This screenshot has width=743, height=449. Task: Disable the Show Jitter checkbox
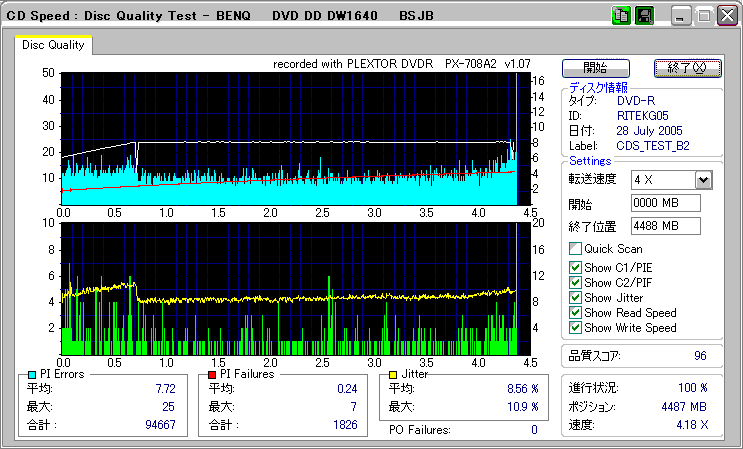[x=575, y=297]
